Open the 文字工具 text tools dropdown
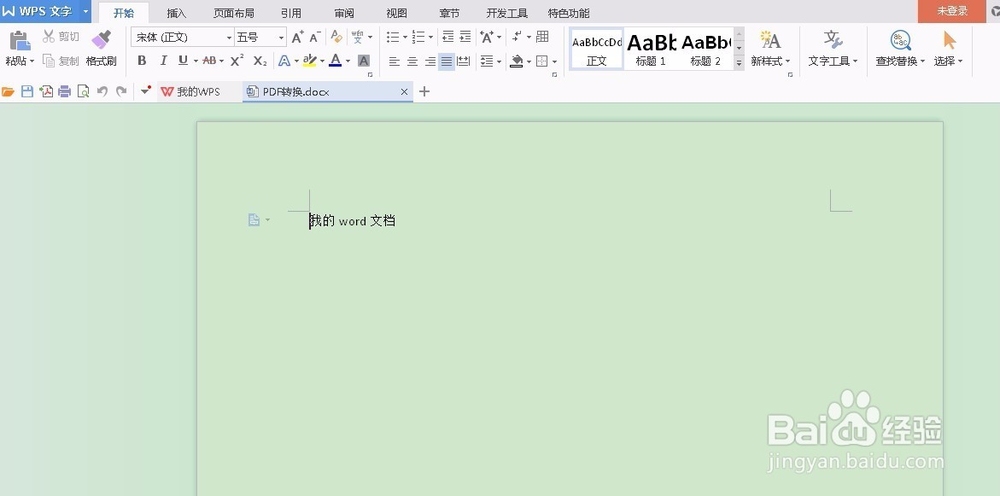 tap(855, 62)
